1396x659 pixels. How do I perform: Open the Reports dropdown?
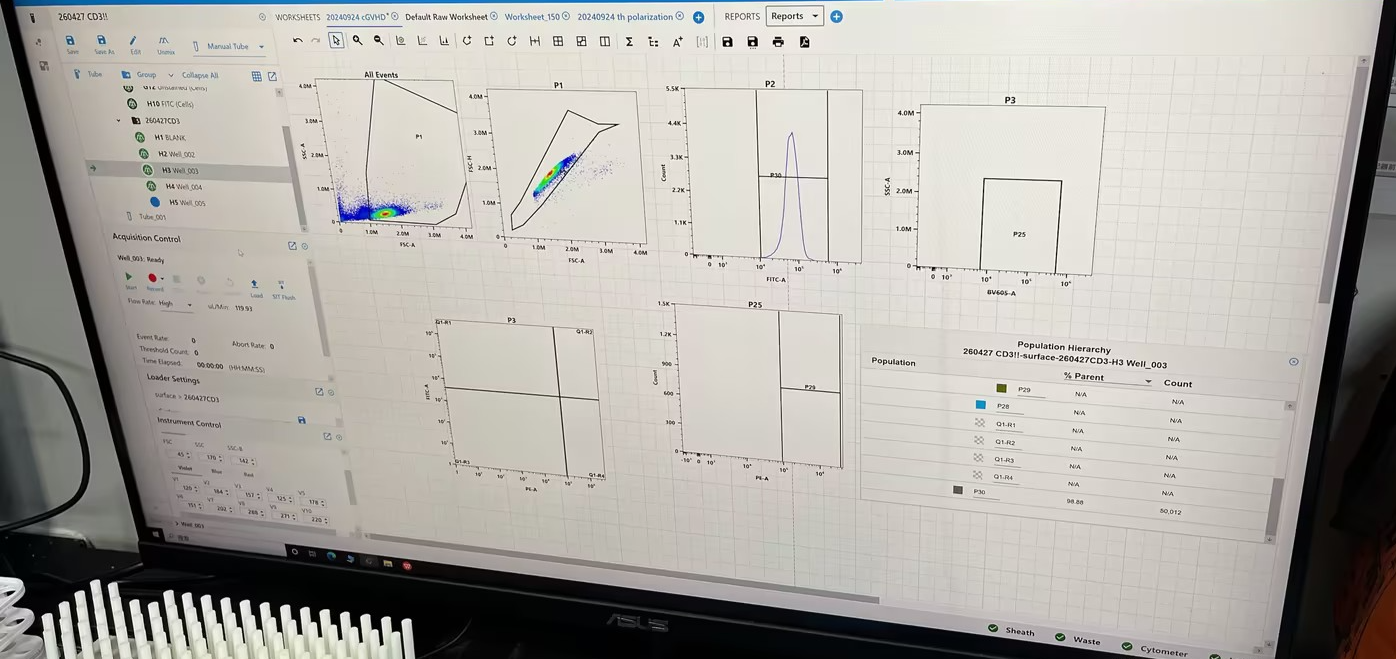pyautogui.click(x=794, y=16)
